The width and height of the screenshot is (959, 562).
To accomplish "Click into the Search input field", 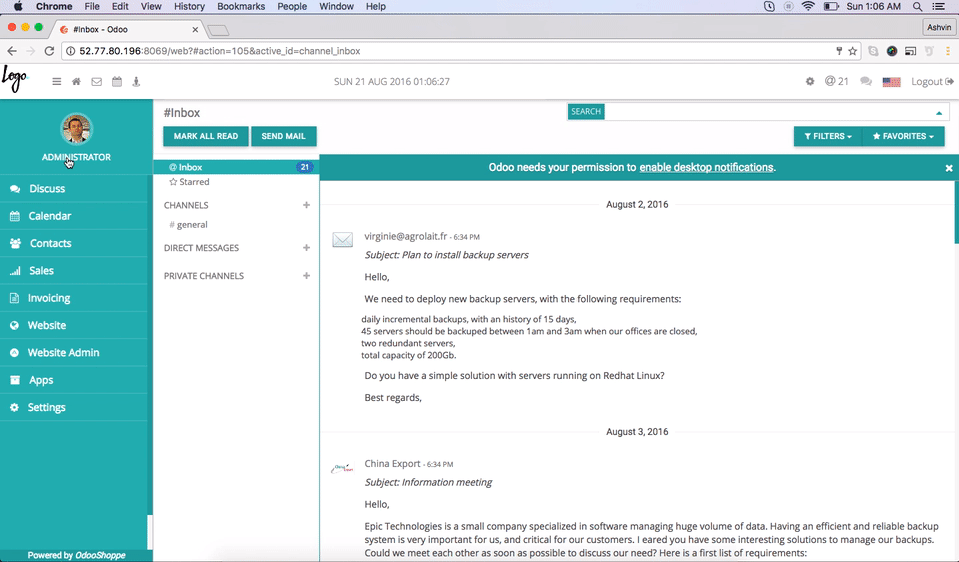I will pos(768,111).
